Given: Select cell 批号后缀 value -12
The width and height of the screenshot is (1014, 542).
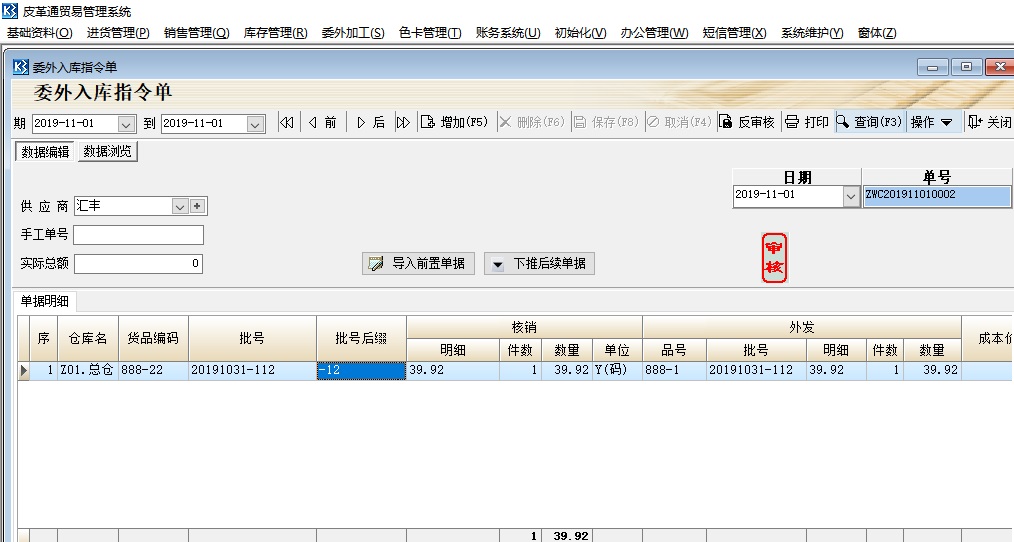Looking at the screenshot, I should (x=361, y=371).
